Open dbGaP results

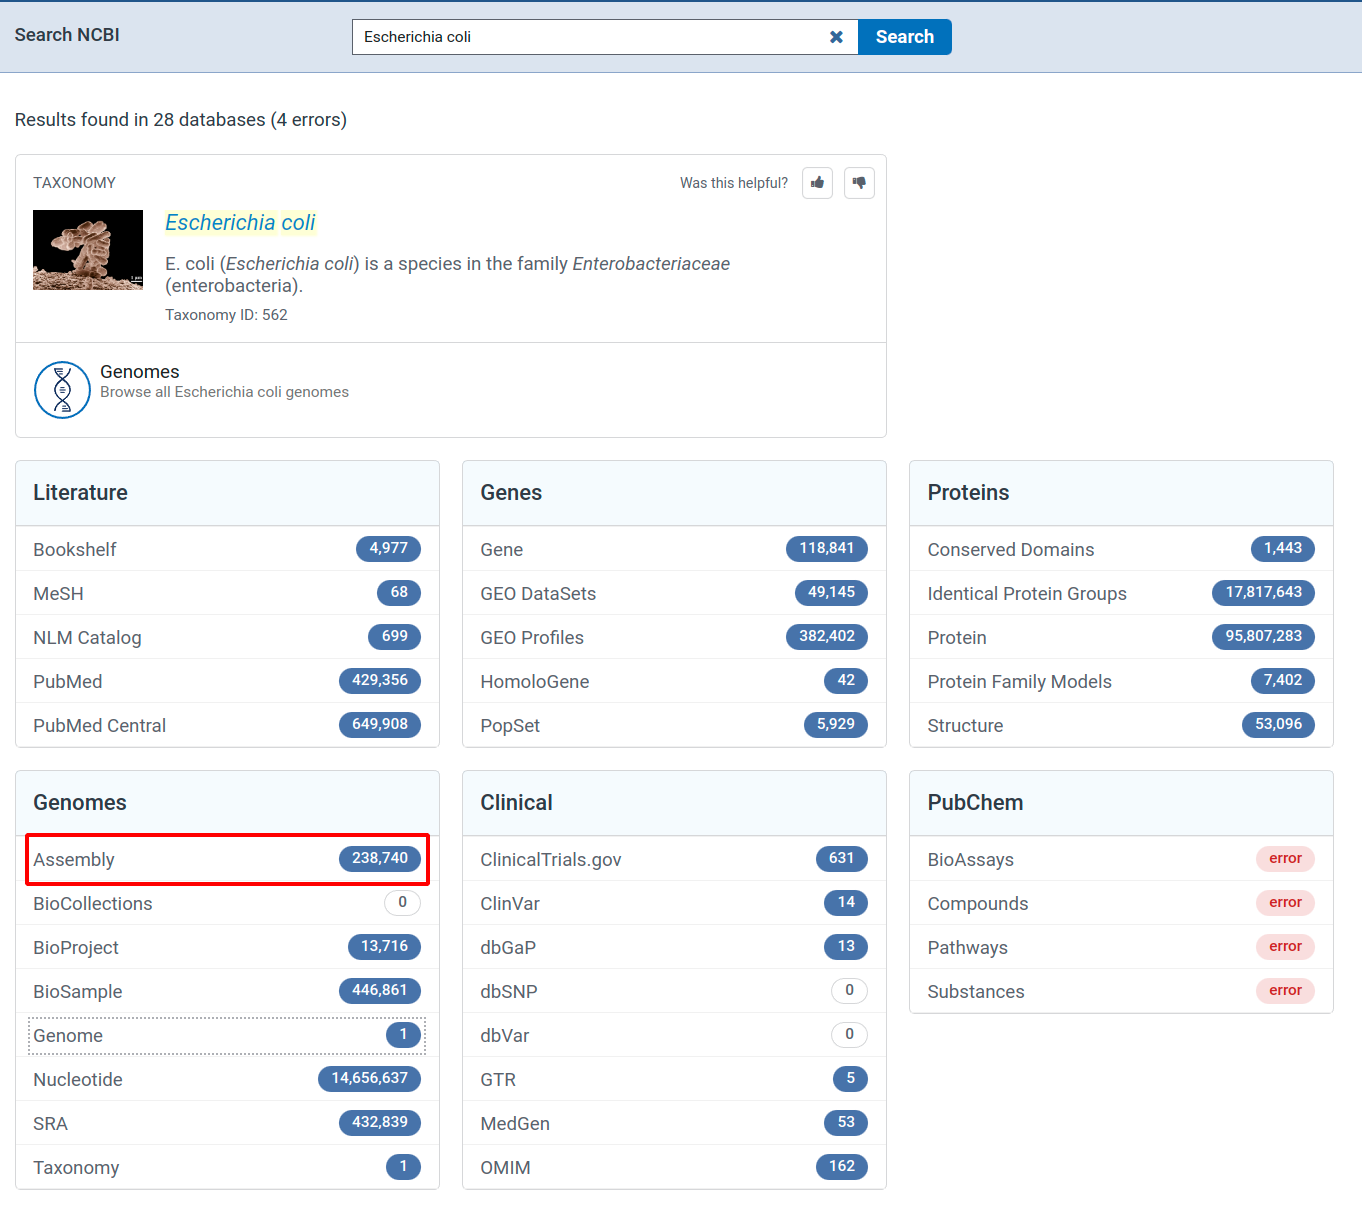point(674,947)
